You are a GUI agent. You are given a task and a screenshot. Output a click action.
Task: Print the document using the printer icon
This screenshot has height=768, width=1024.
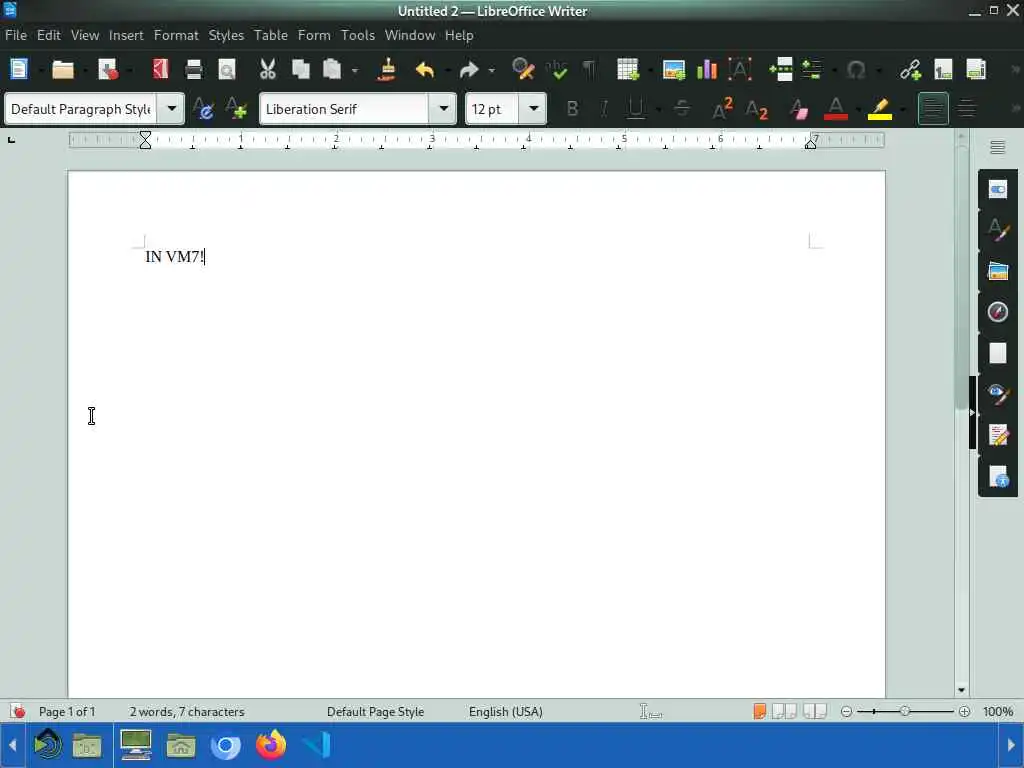coord(194,69)
